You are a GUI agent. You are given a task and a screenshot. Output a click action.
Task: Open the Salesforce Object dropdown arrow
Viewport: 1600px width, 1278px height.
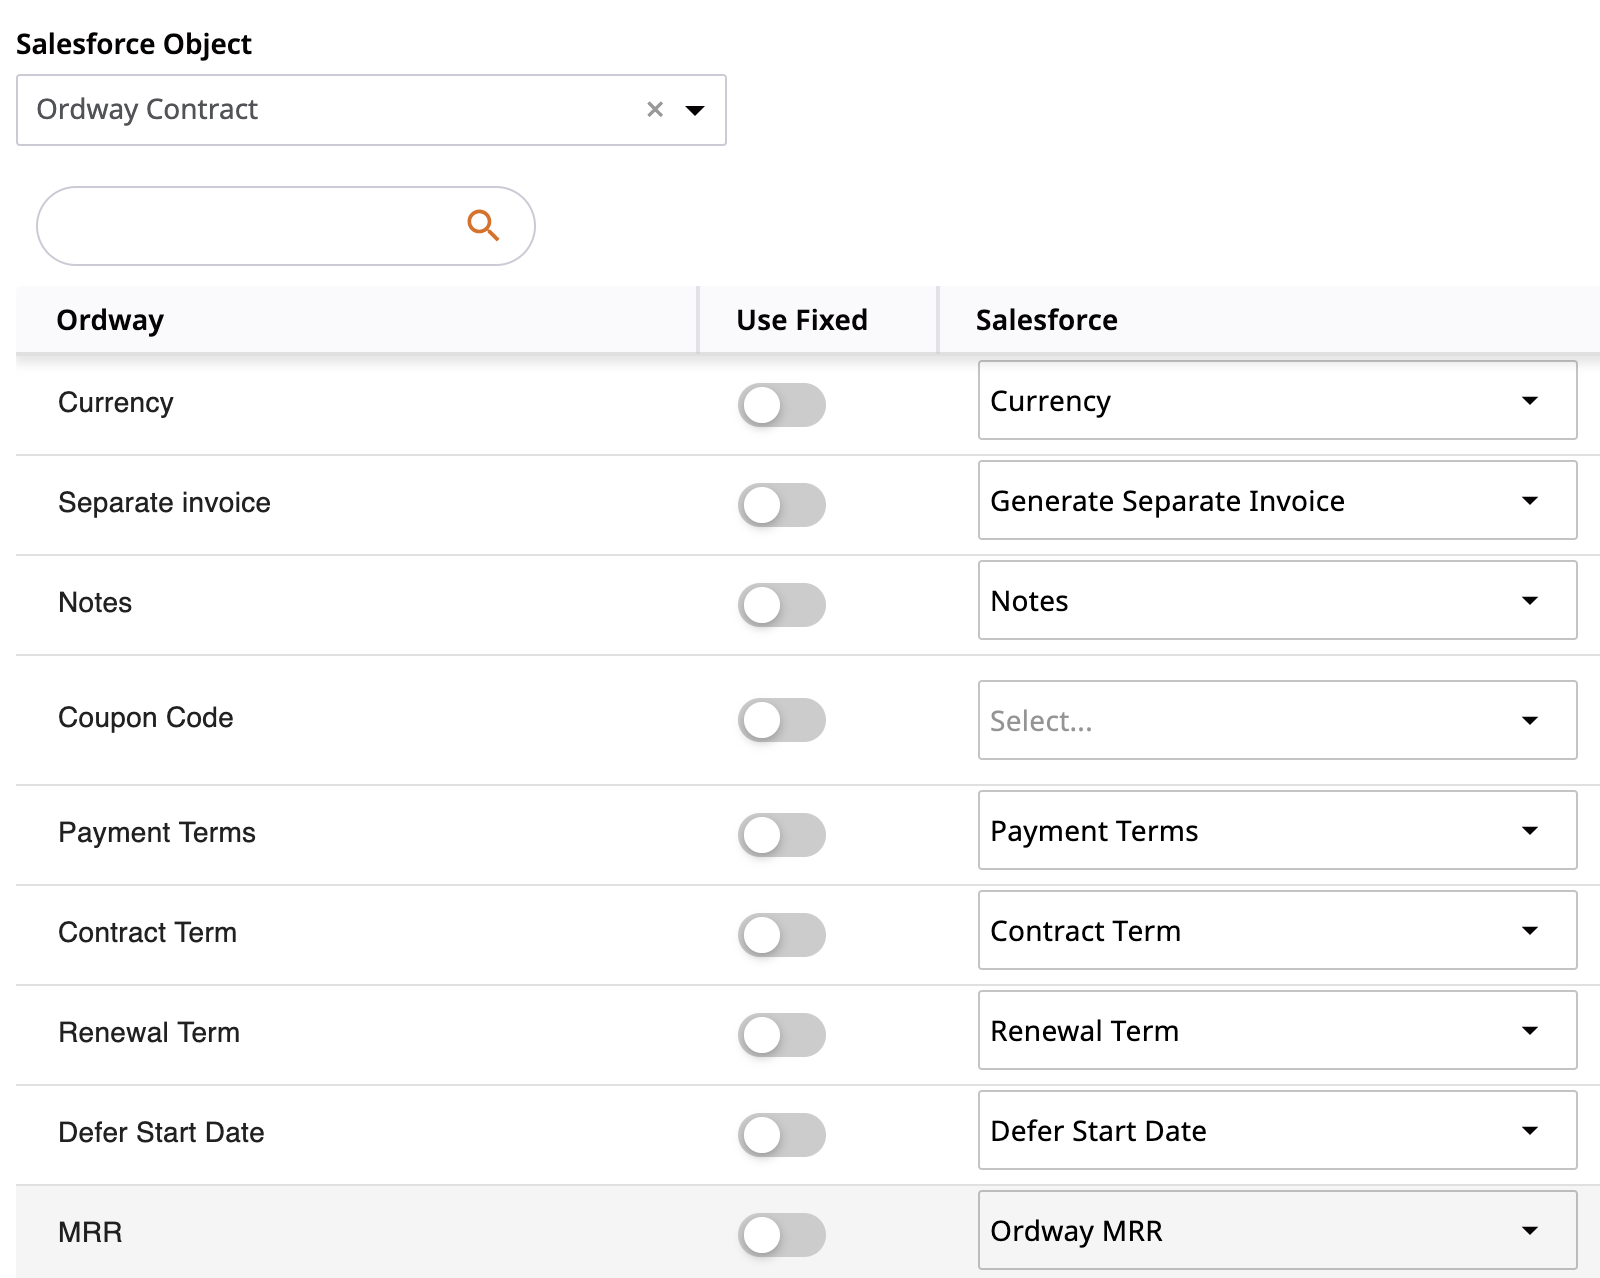tap(695, 110)
